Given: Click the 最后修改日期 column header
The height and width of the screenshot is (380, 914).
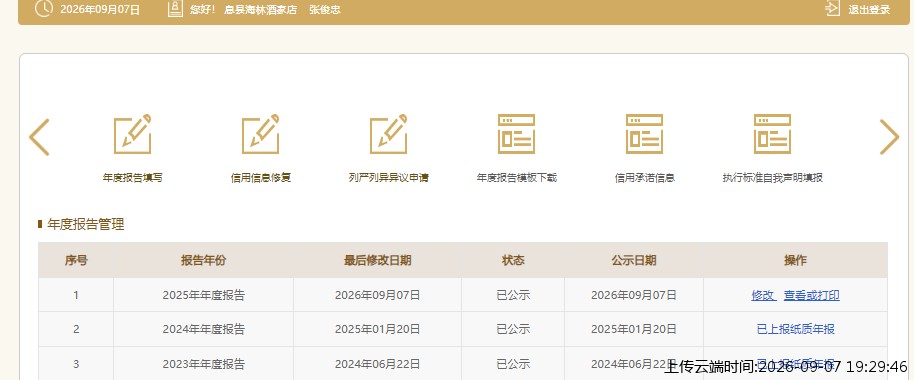Looking at the screenshot, I should click(377, 261).
